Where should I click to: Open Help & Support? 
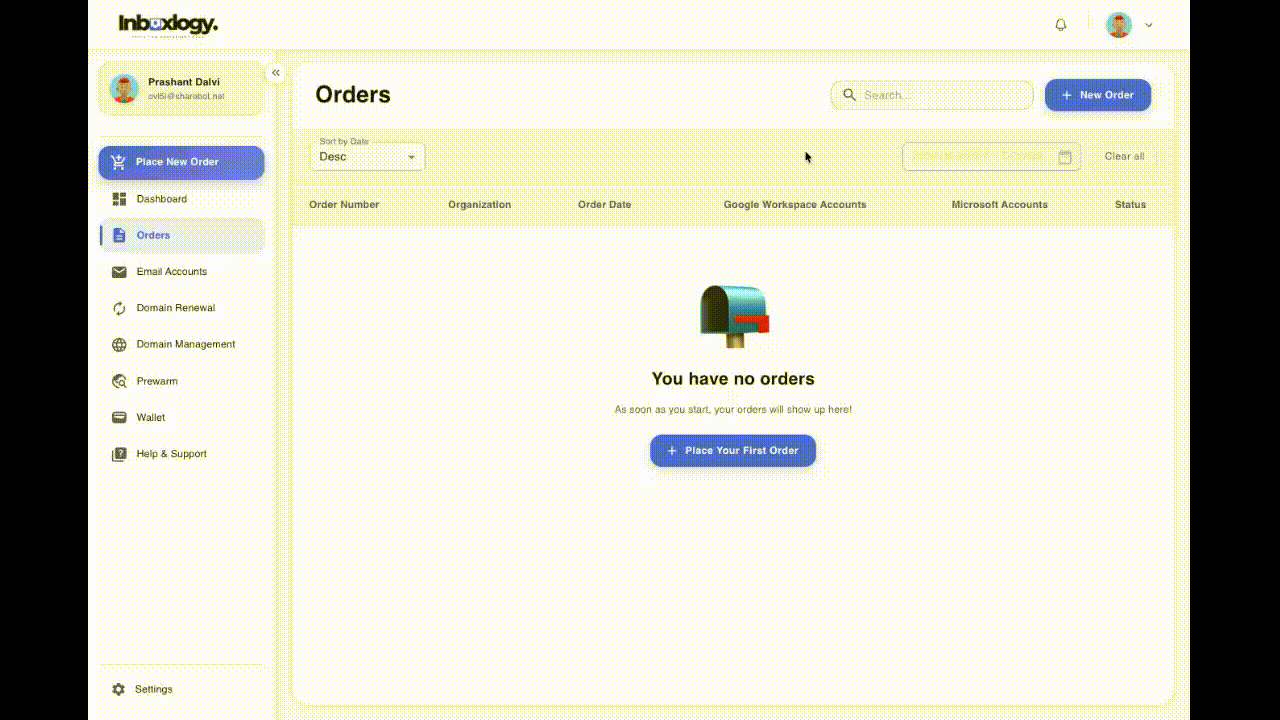click(181, 454)
